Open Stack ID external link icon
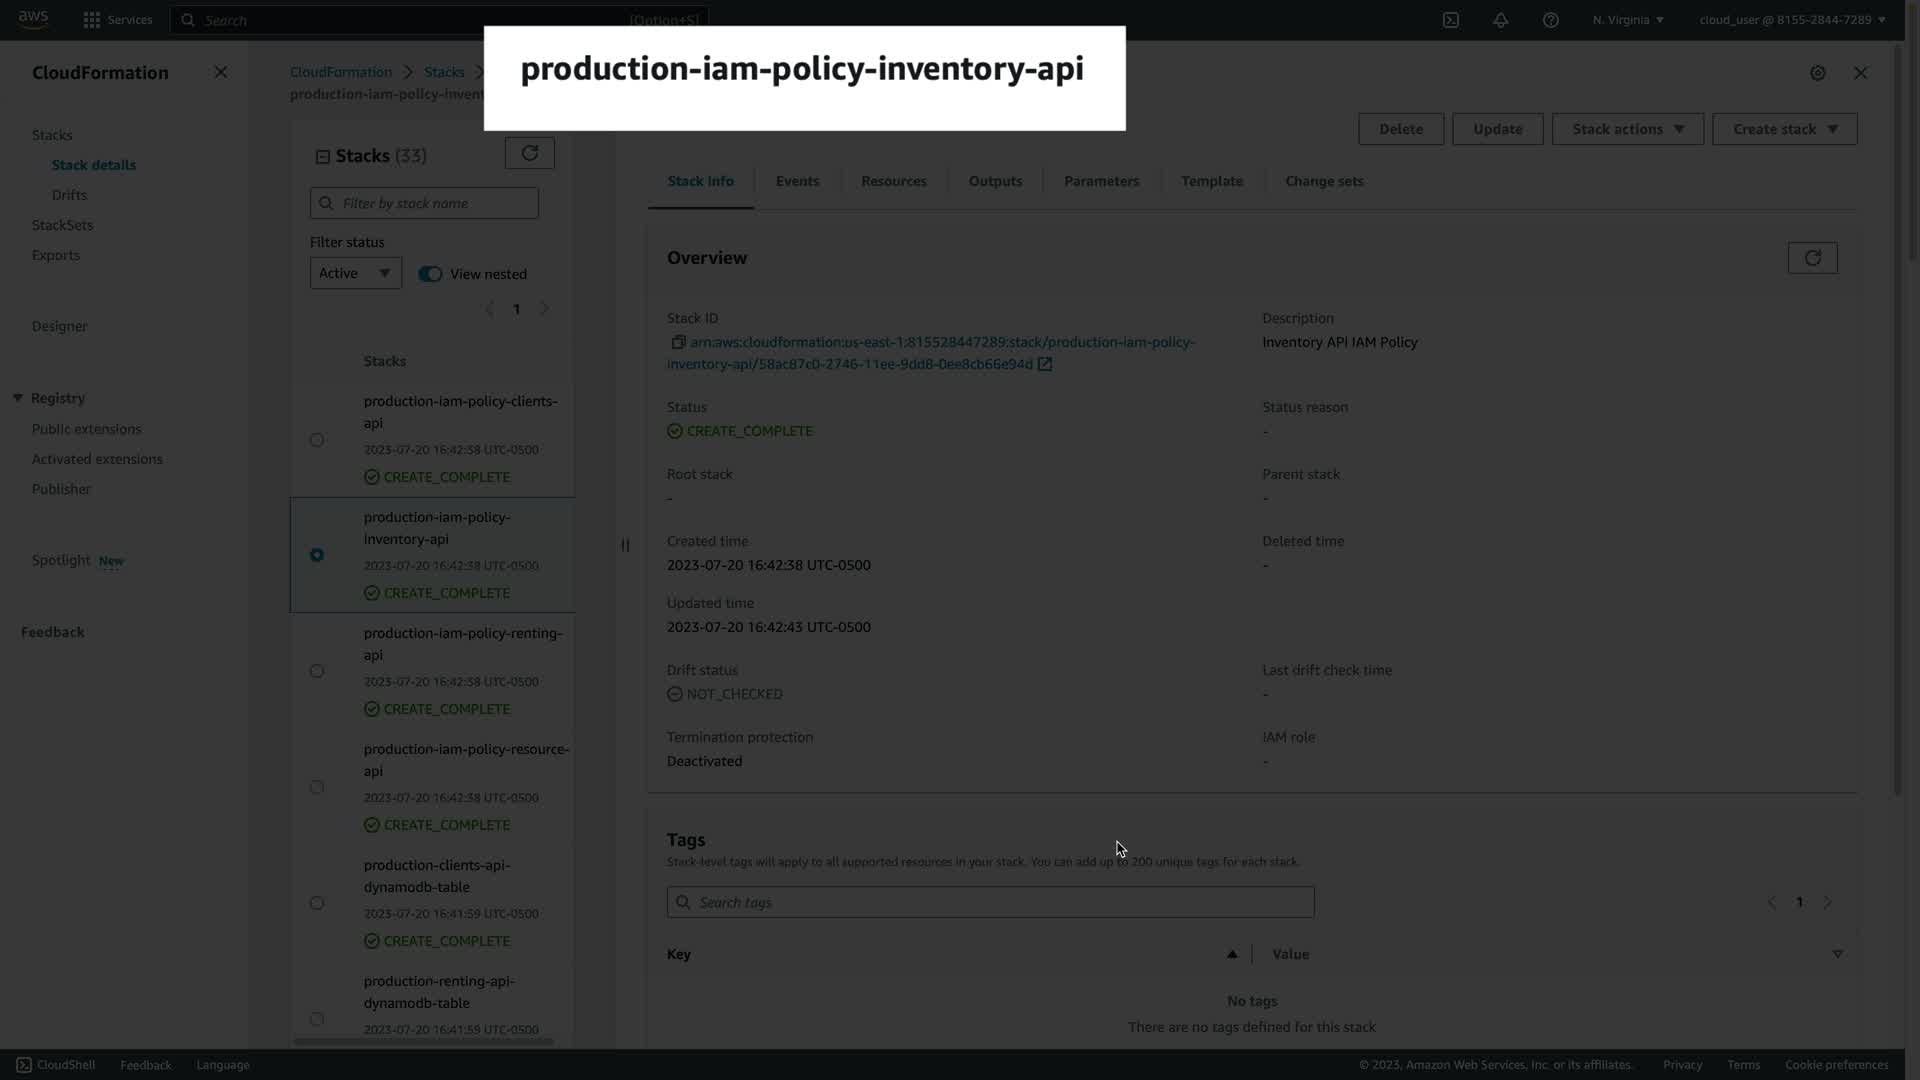 (x=1045, y=364)
